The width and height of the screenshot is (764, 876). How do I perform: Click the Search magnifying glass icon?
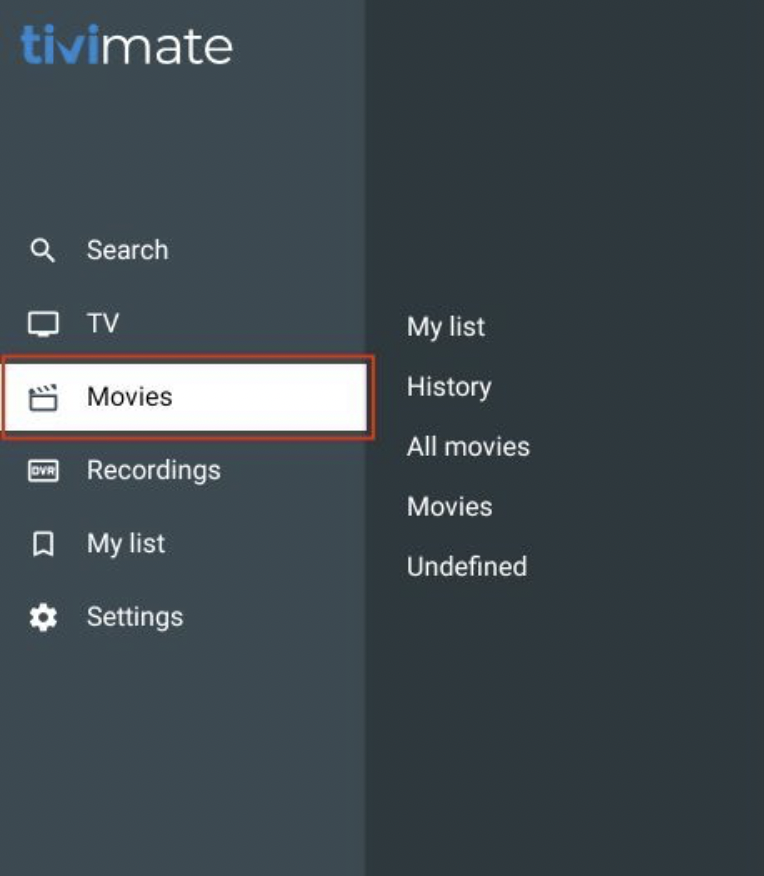[x=42, y=250]
